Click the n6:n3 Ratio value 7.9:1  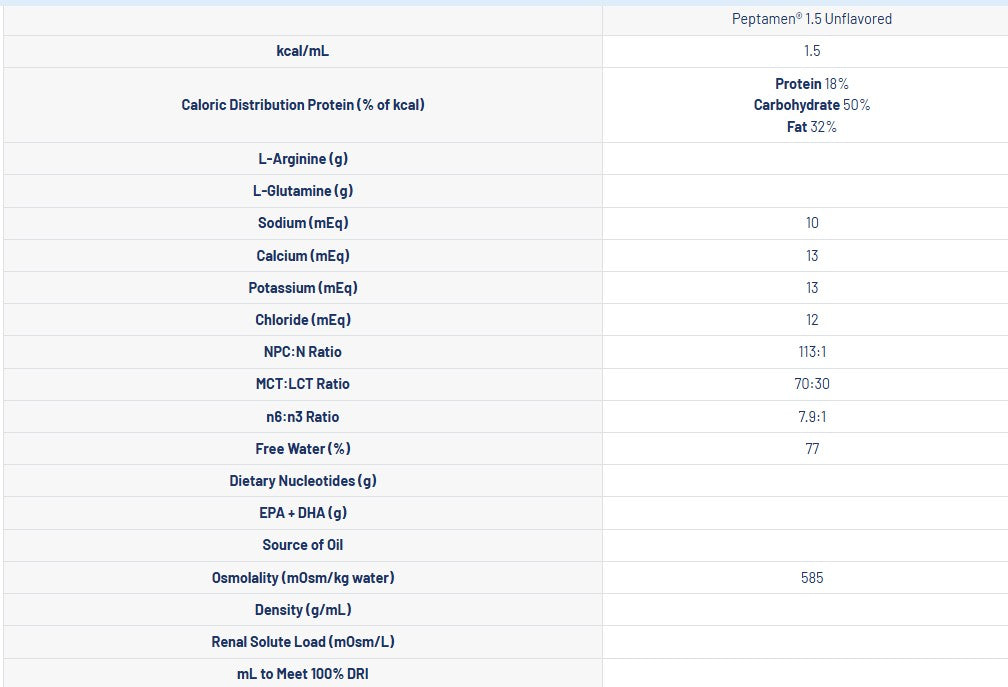[x=811, y=417]
